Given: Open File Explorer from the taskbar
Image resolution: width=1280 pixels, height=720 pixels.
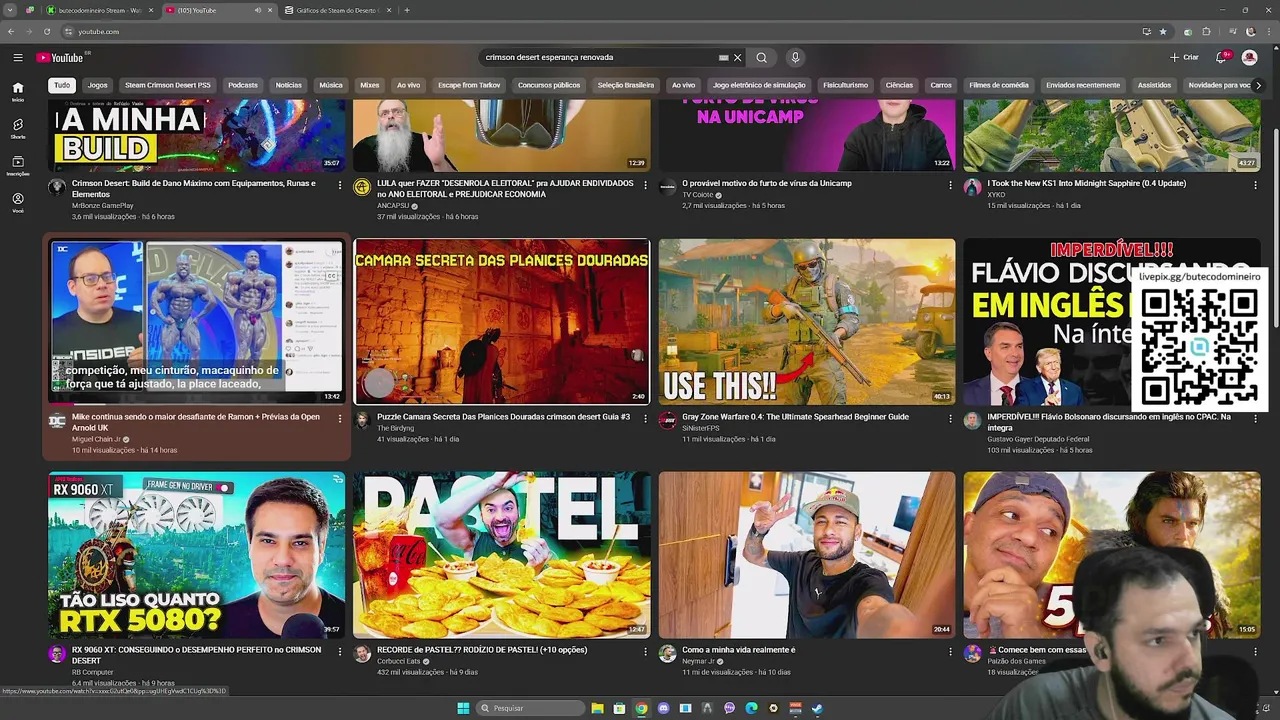Looking at the screenshot, I should (597, 708).
